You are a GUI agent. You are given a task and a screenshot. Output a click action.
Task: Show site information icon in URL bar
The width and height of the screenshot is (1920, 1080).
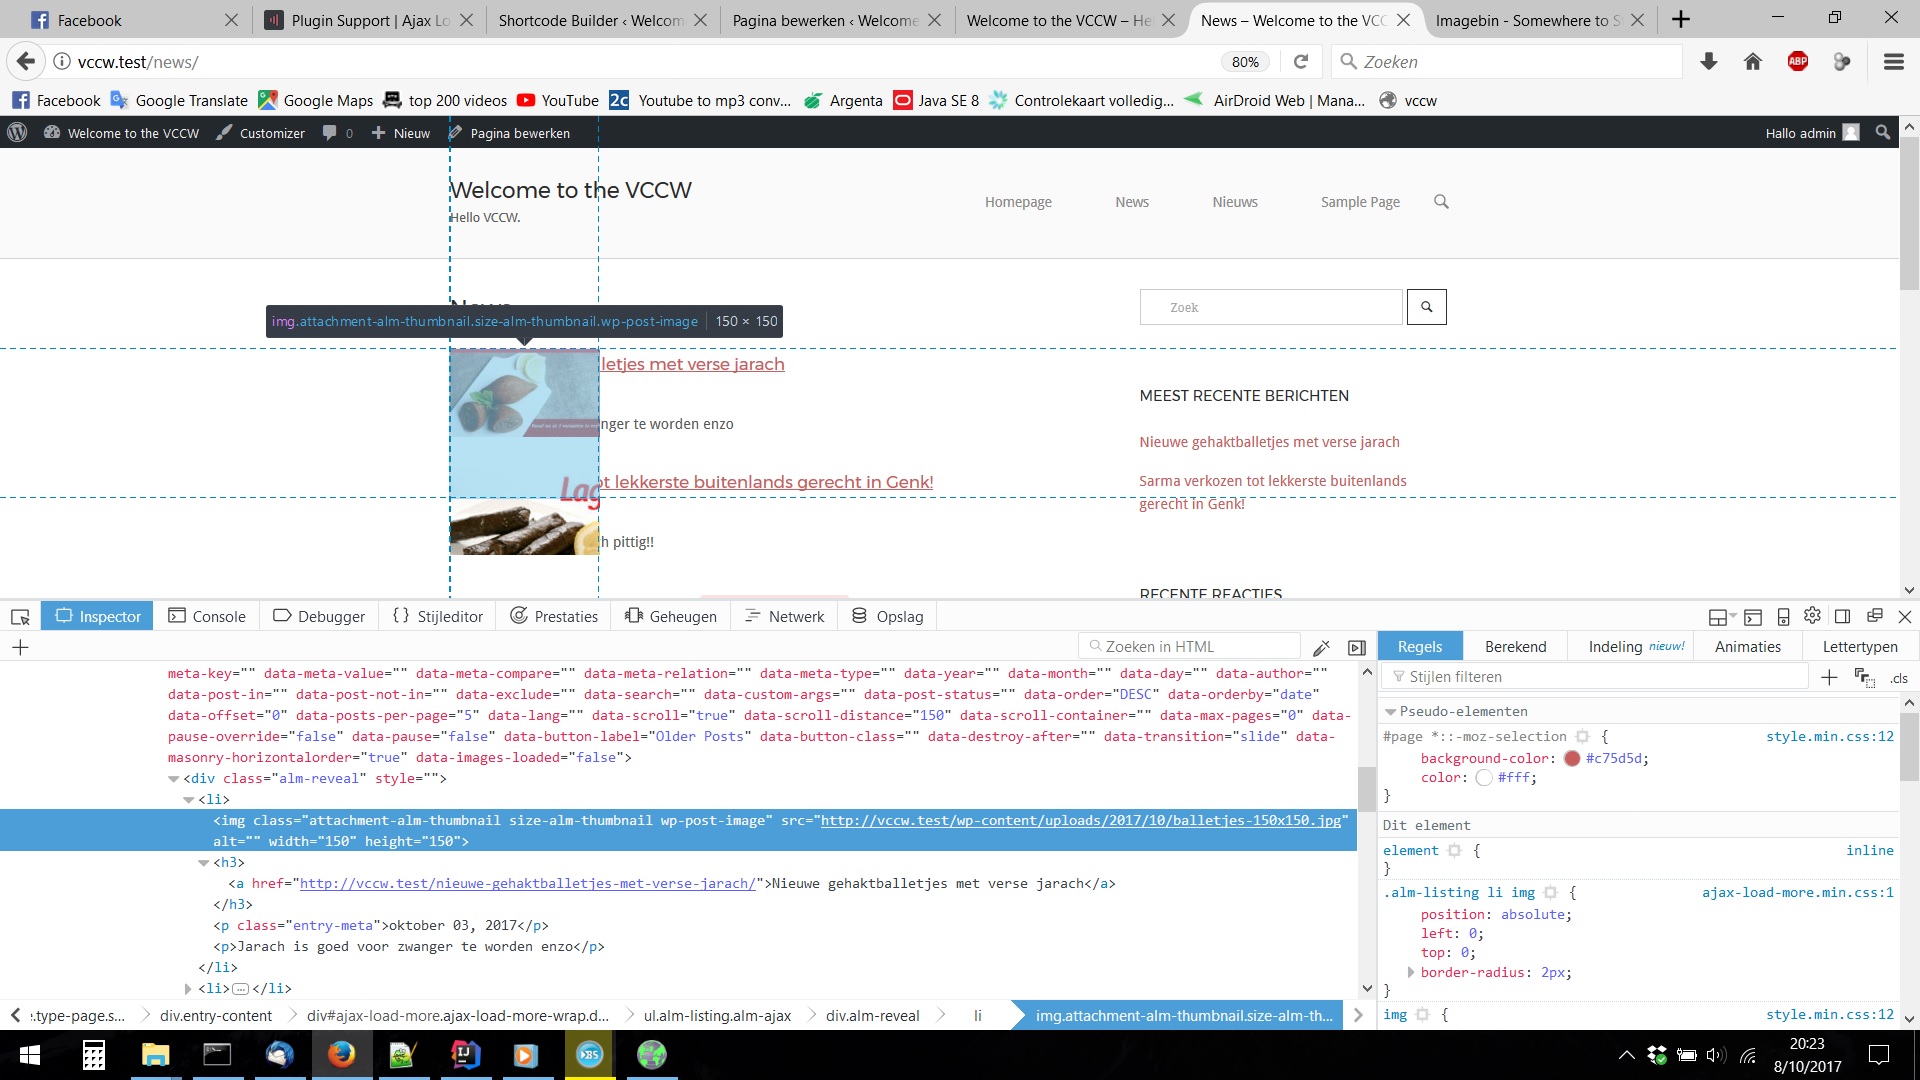pyautogui.click(x=62, y=62)
